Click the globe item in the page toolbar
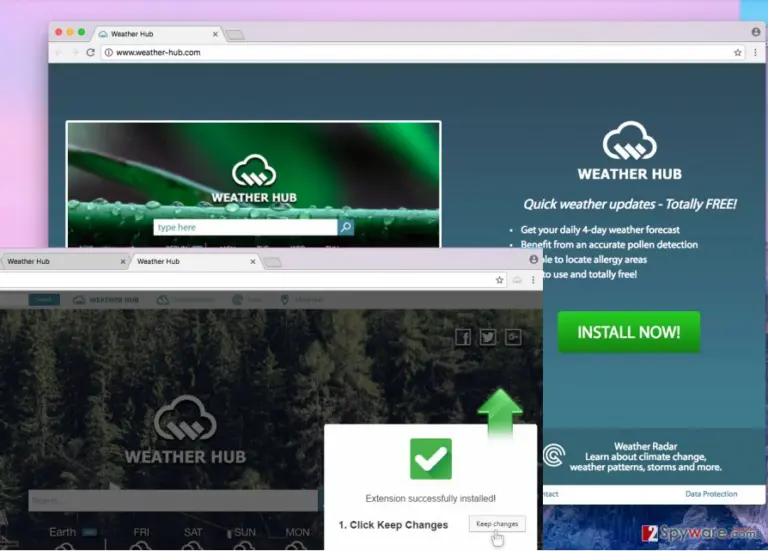Viewport: 768px width, 551px height. (x=247, y=300)
